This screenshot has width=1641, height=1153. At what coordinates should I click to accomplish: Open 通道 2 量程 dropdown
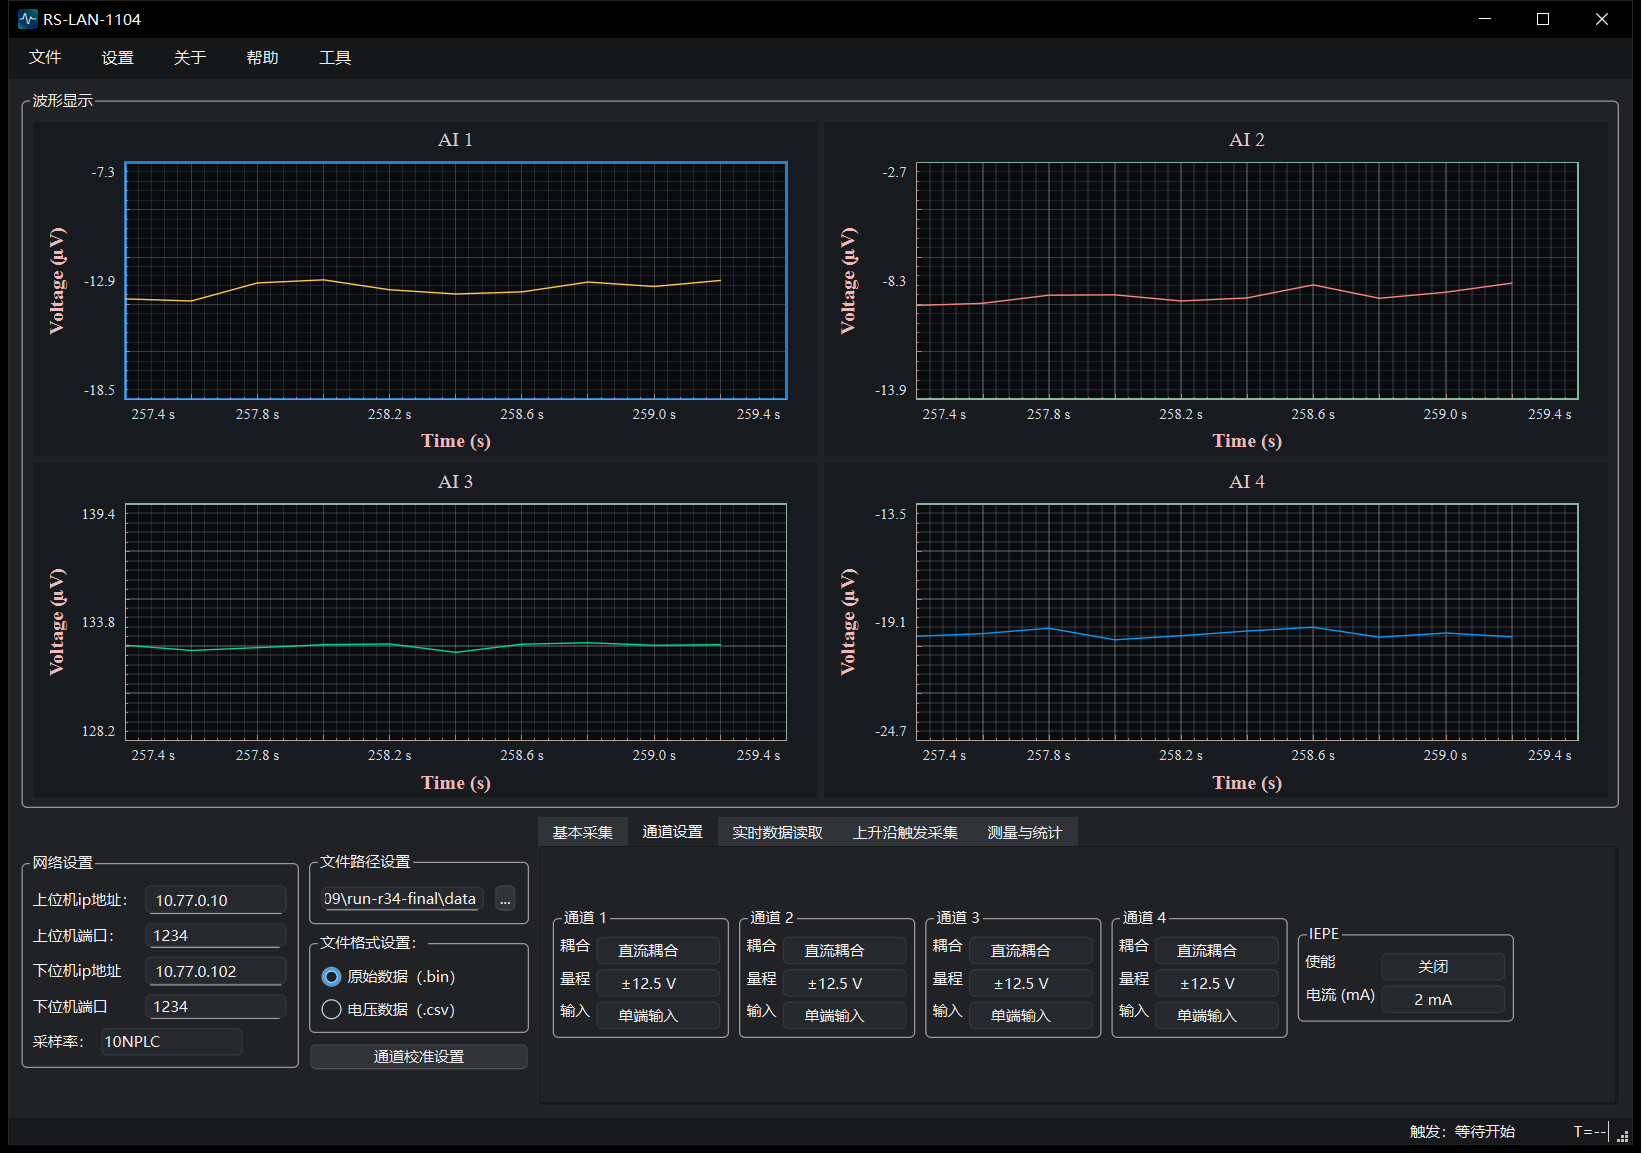[844, 984]
